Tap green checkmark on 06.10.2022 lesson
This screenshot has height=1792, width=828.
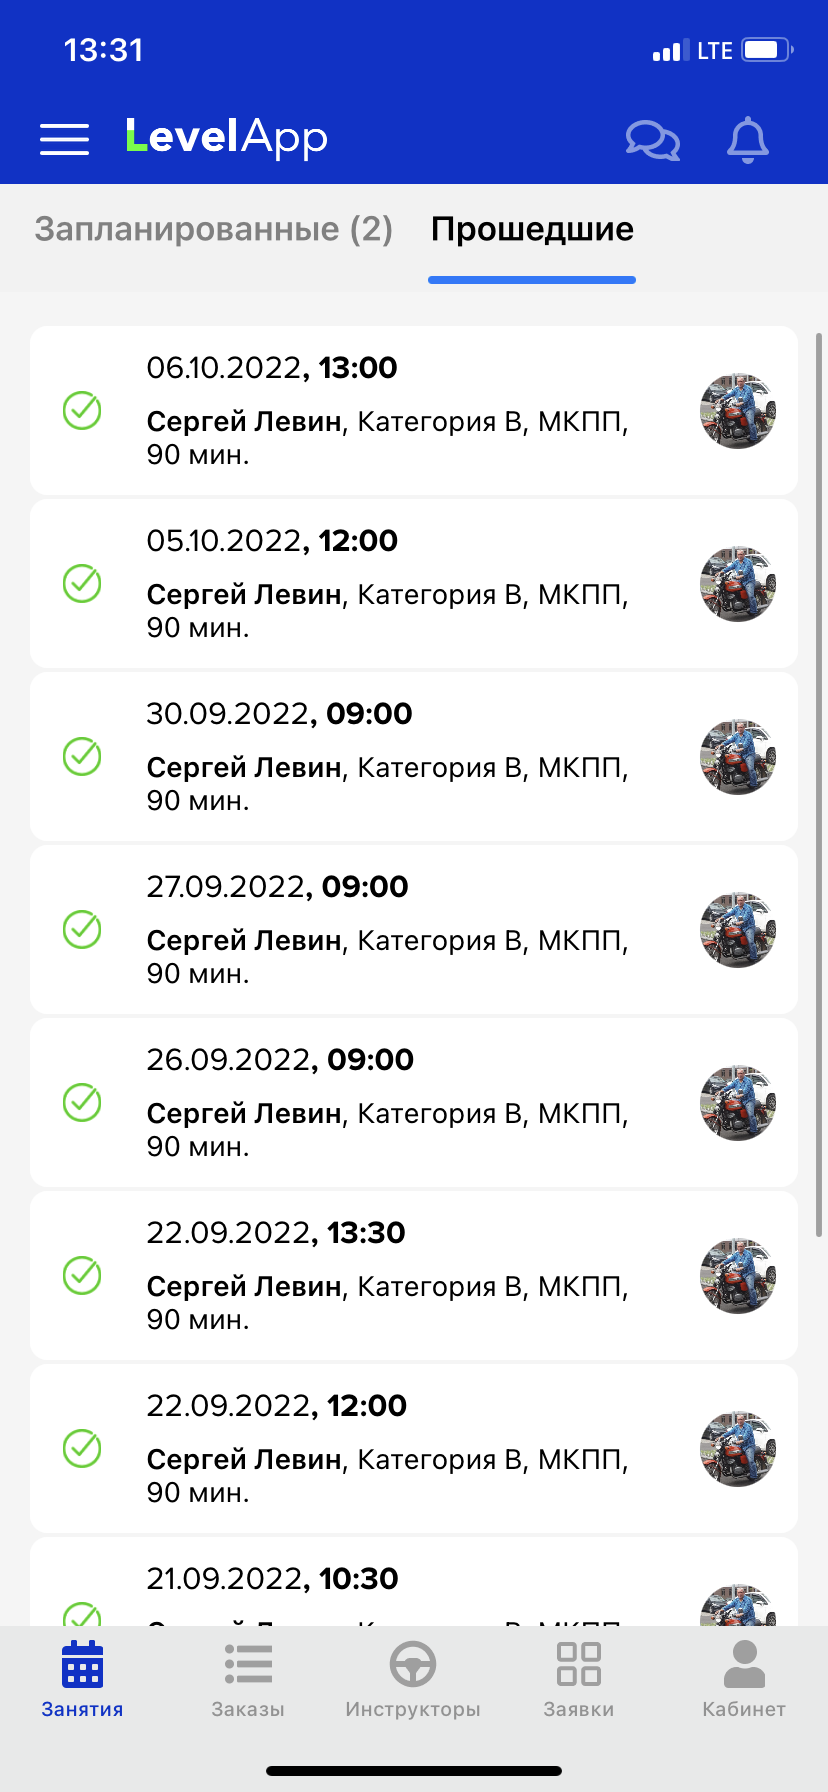[82, 410]
